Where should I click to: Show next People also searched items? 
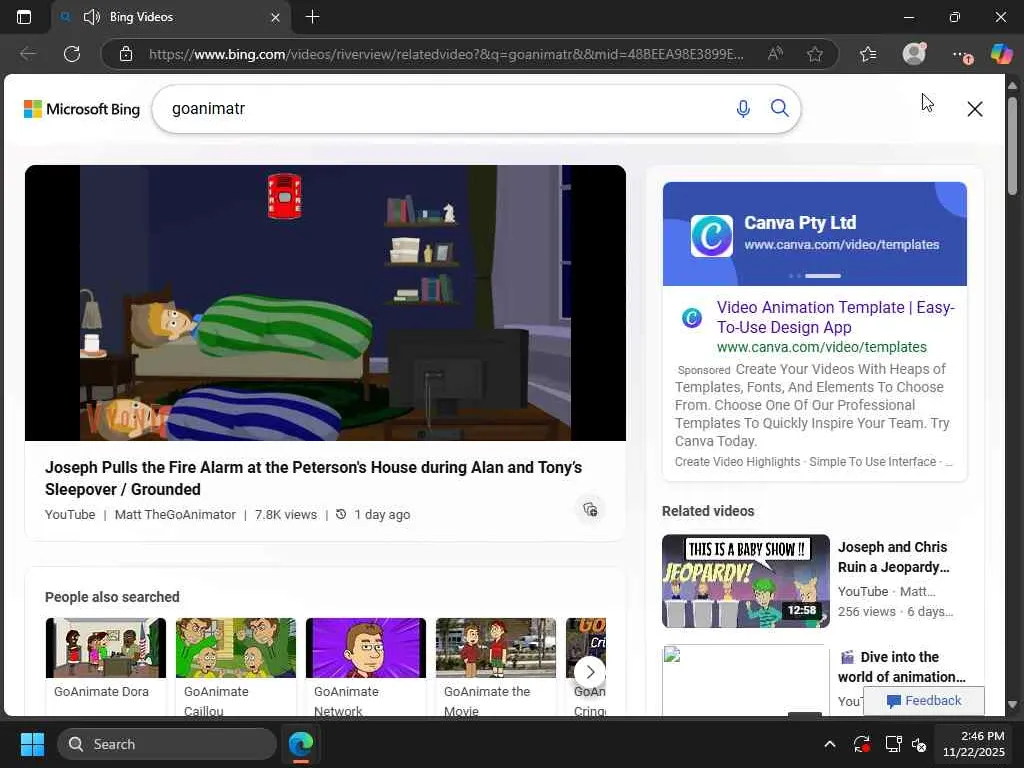click(590, 671)
